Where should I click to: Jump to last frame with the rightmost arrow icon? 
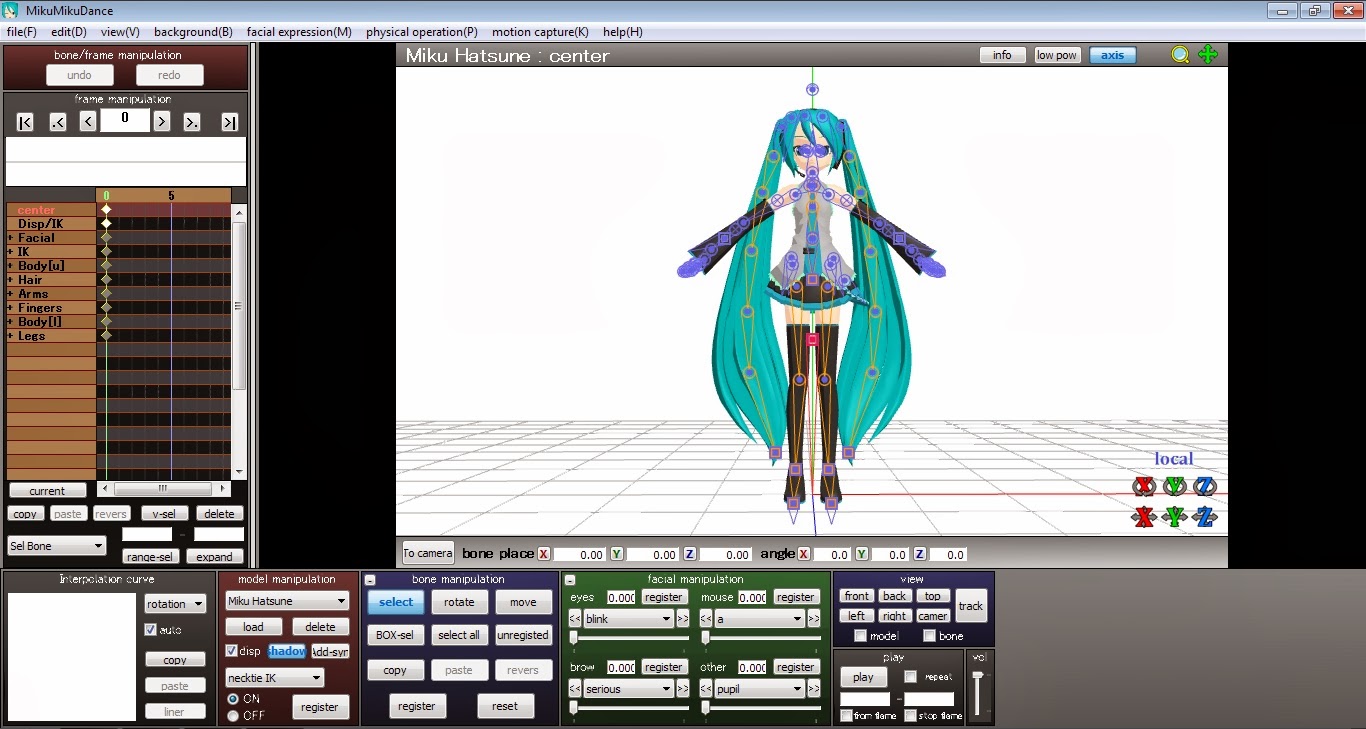tap(229, 121)
